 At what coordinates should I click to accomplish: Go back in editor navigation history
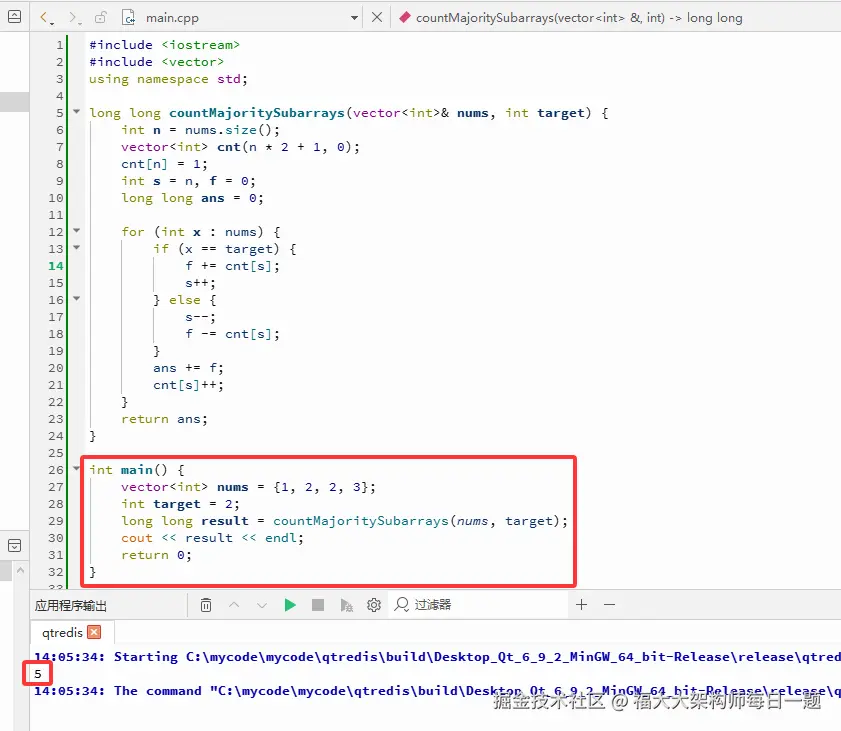[46, 18]
